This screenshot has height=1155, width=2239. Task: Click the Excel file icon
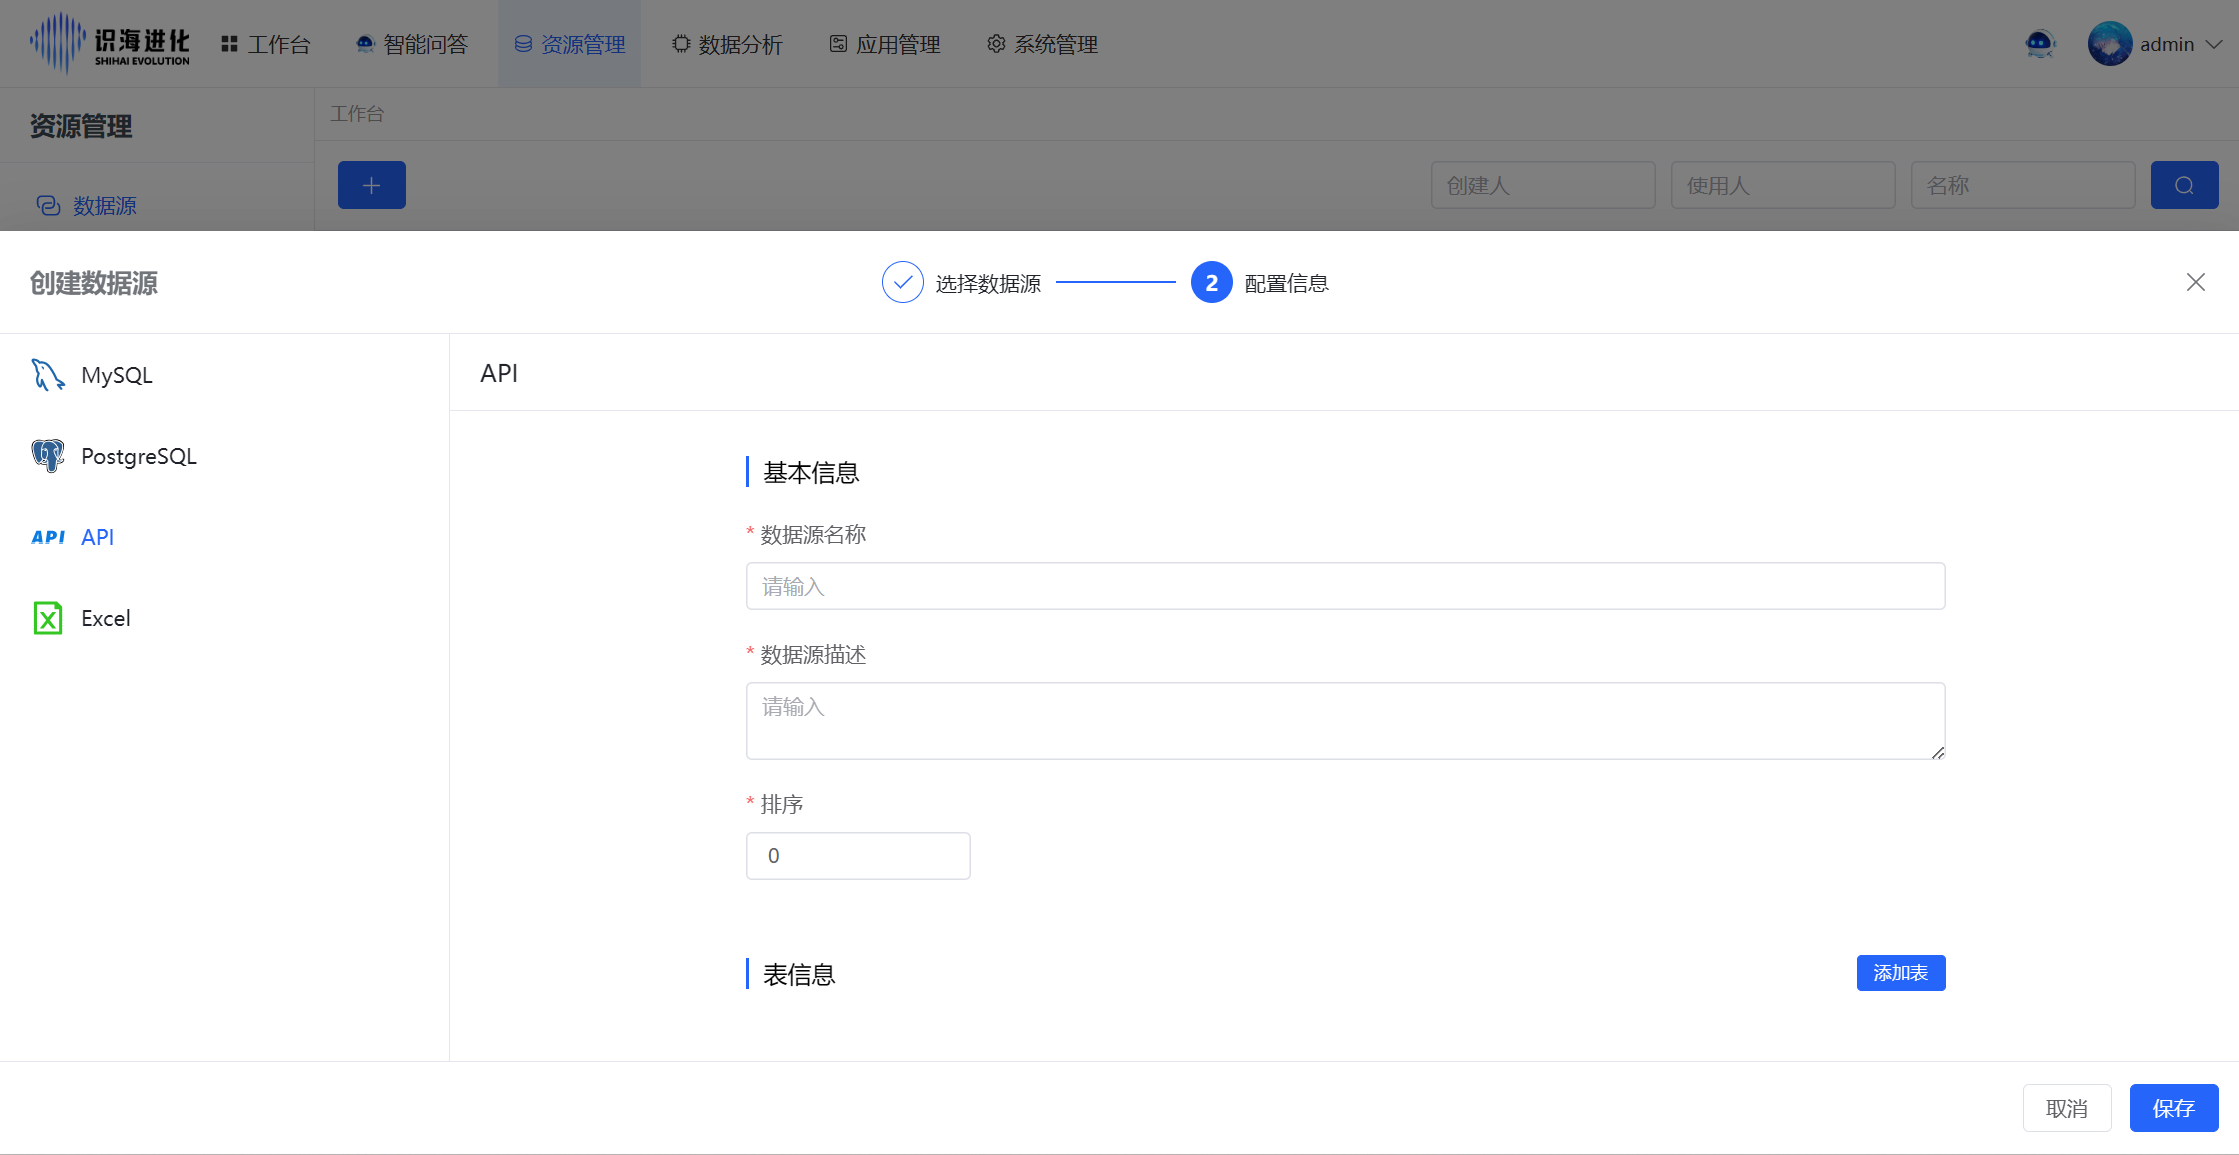click(x=48, y=618)
